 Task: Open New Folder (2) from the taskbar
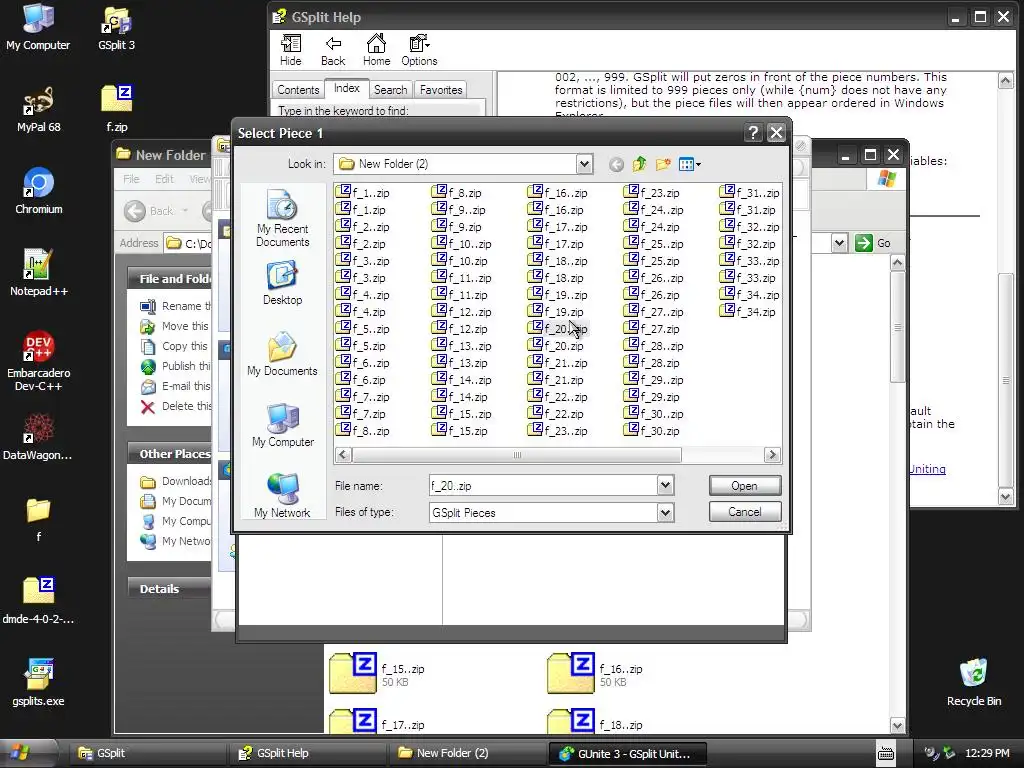pyautogui.click(x=467, y=753)
